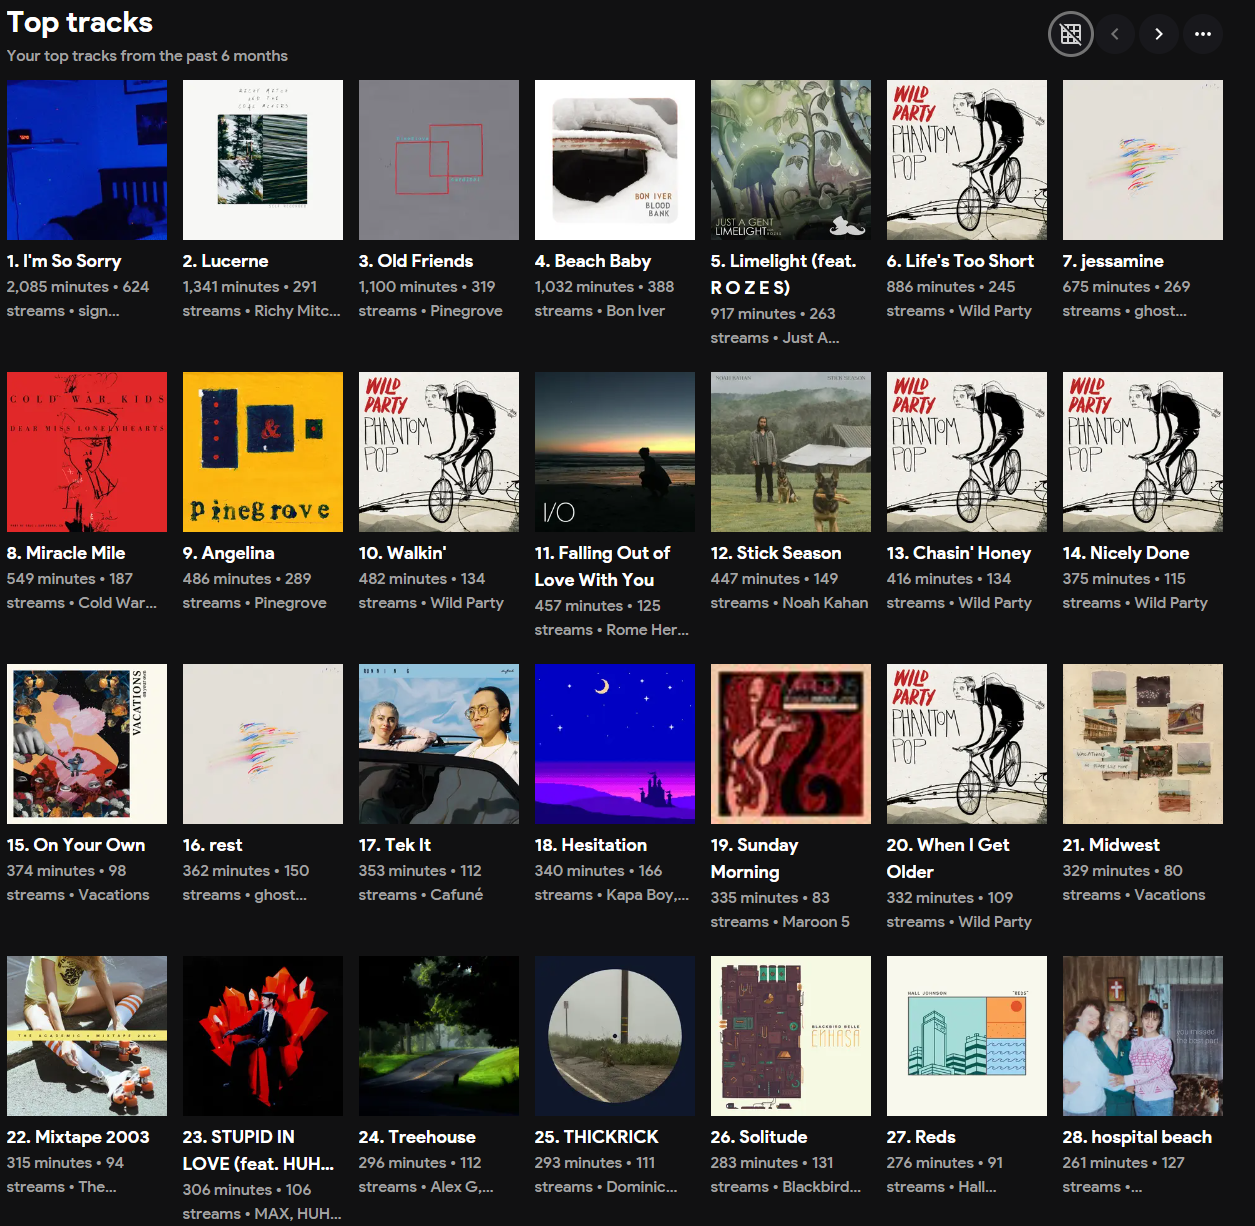Click track title 13. Chasin' Honey
This screenshot has height=1226, width=1255.
pos(959,553)
